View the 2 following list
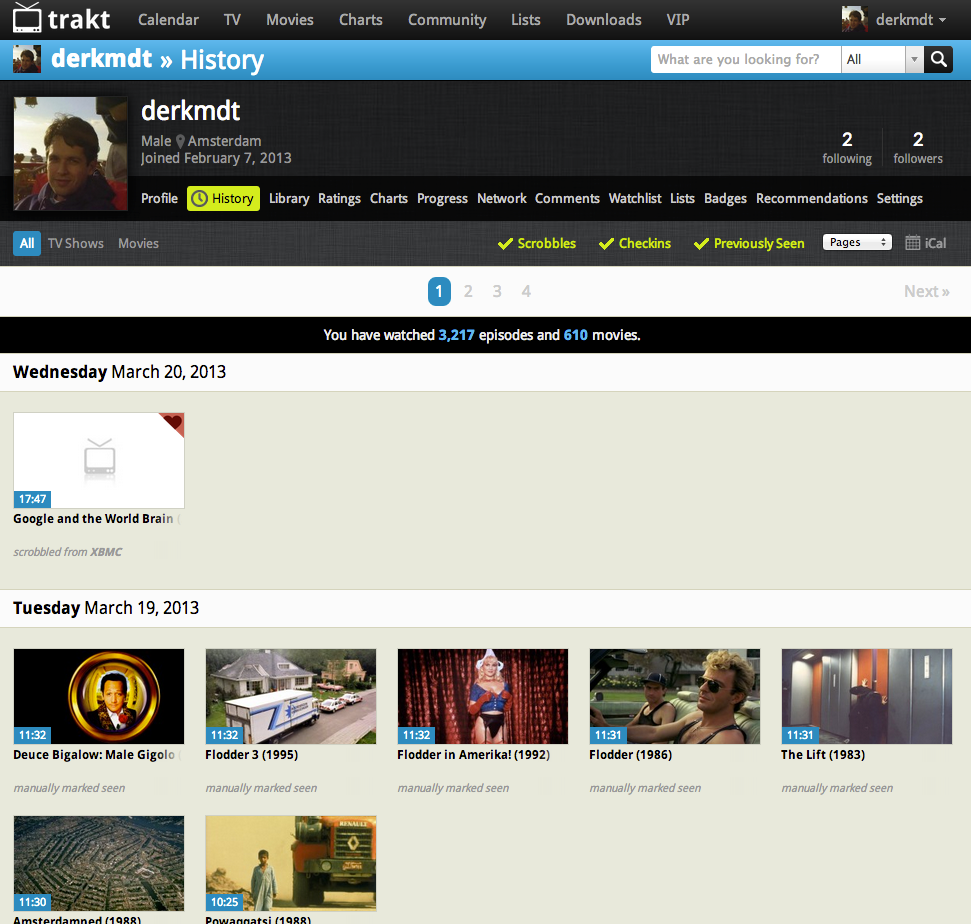This screenshot has height=924, width=971. [x=847, y=147]
